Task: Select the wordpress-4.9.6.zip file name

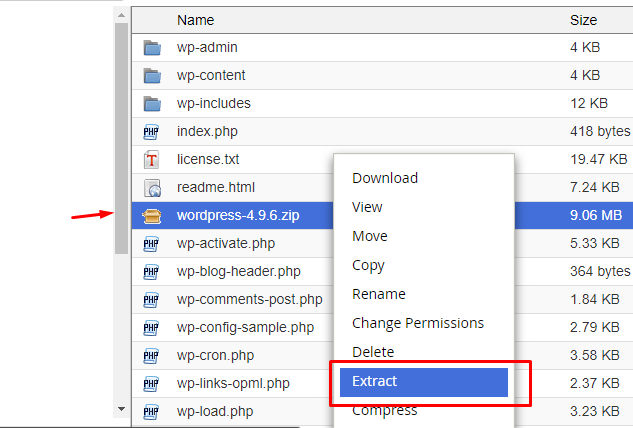Action: tap(238, 216)
